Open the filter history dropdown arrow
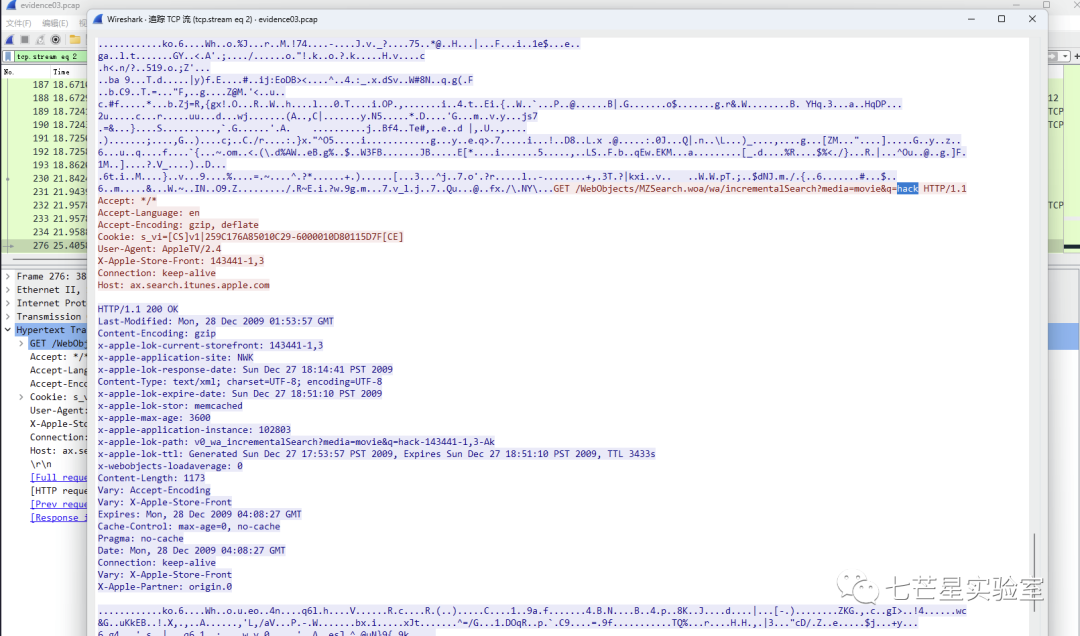1080x636 pixels. [1065, 57]
